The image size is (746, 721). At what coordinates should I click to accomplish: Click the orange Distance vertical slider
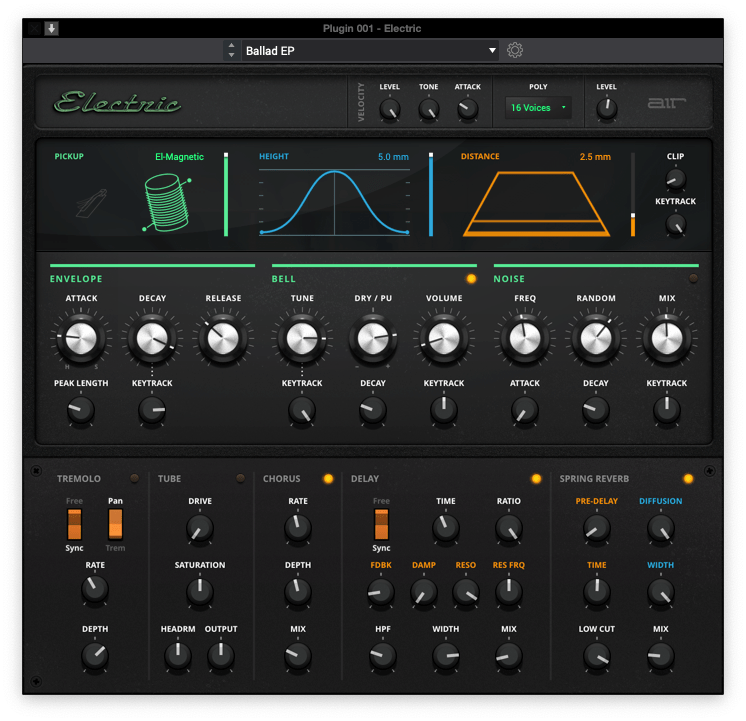633,194
